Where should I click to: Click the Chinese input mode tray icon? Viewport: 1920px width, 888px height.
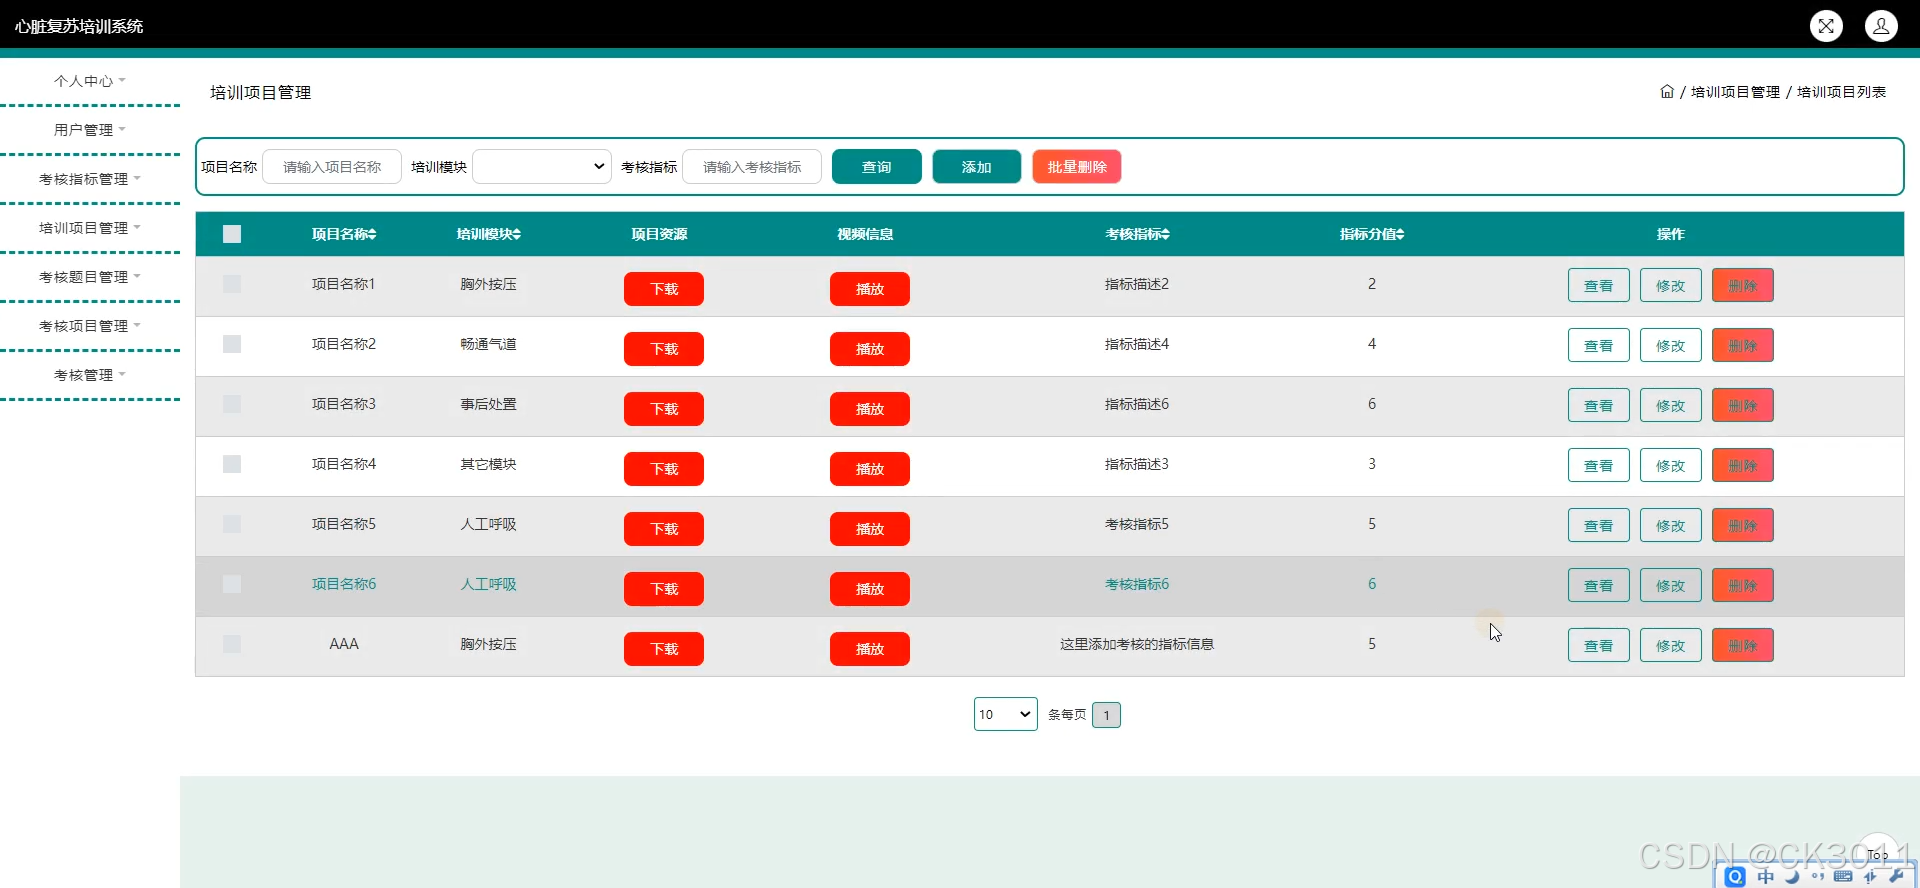[x=1765, y=876]
